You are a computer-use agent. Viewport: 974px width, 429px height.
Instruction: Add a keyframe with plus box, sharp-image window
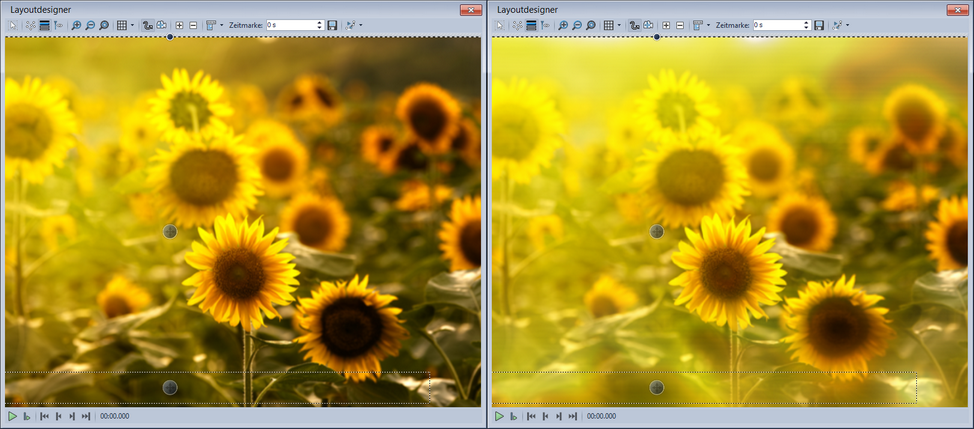coord(179,25)
